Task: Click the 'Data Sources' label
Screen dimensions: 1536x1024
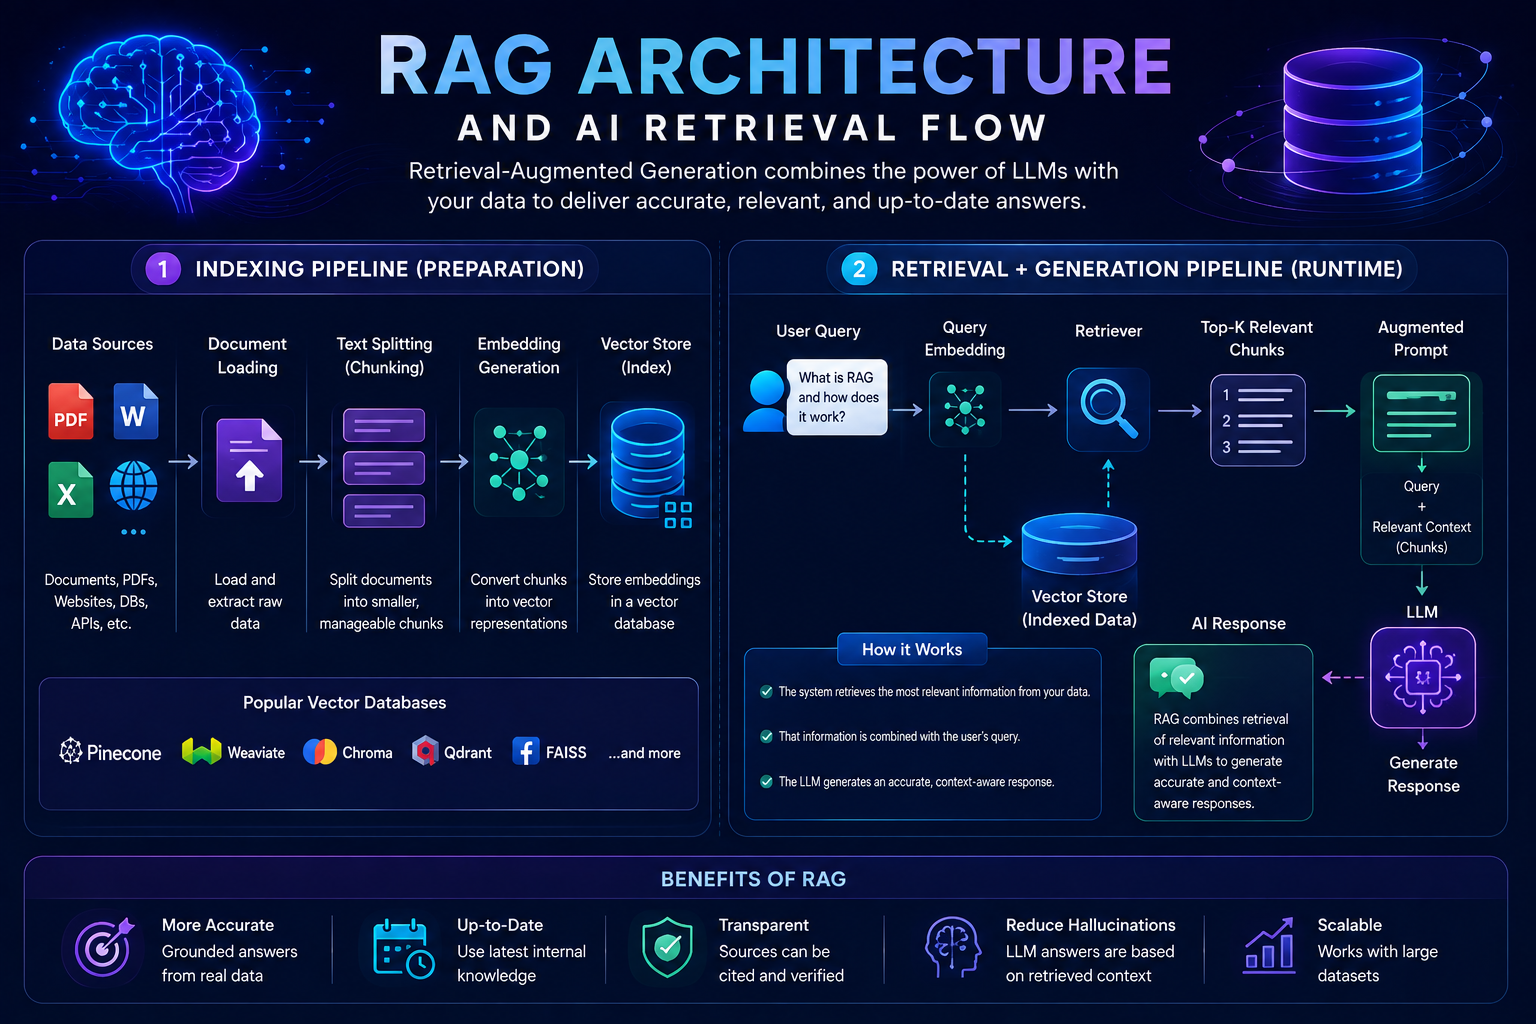Action: pos(102,344)
